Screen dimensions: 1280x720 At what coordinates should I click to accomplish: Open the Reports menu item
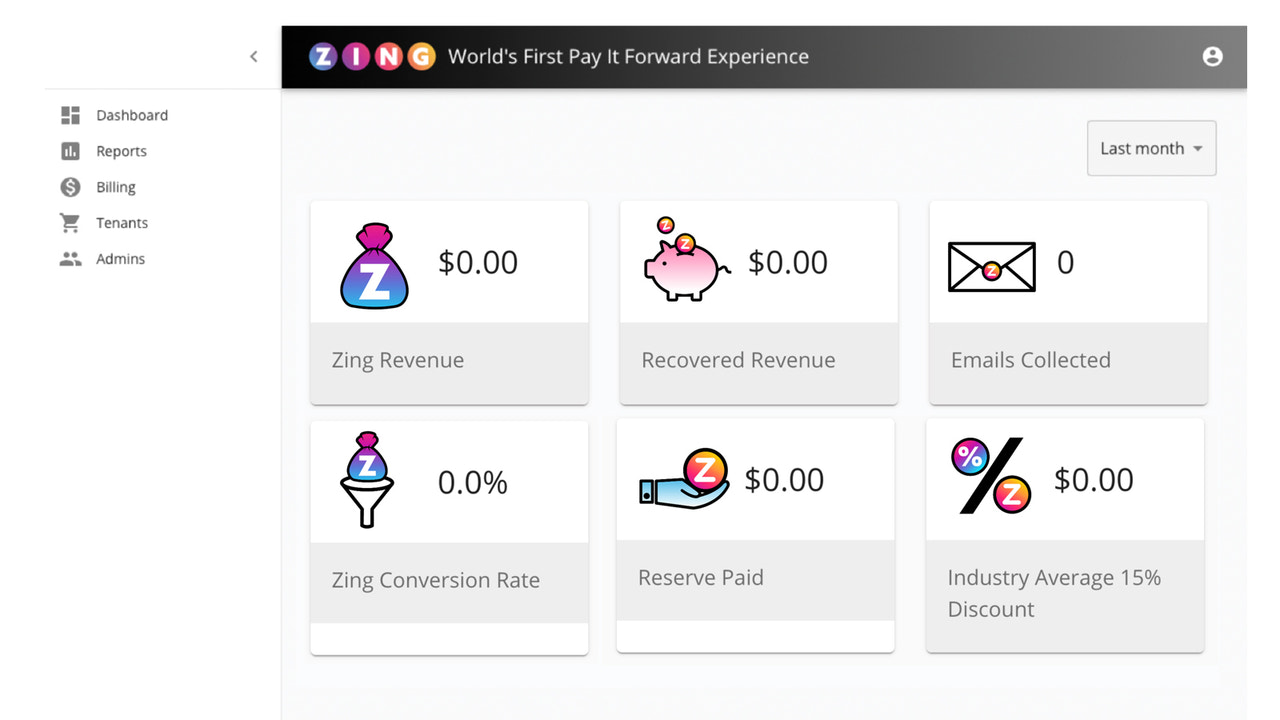tap(121, 151)
